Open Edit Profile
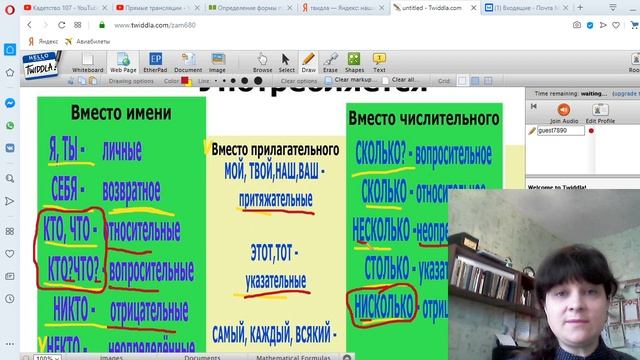Image resolution: width=640 pixels, height=360 pixels. (600, 113)
